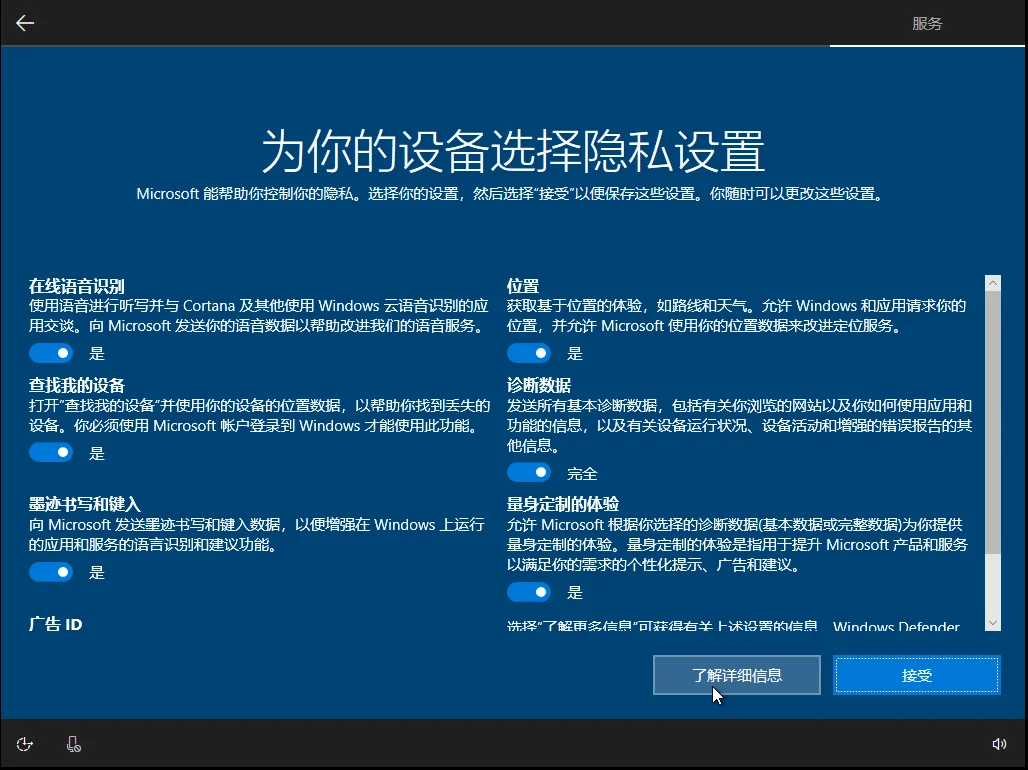
Task: Click the 接受 button
Action: tap(915, 675)
